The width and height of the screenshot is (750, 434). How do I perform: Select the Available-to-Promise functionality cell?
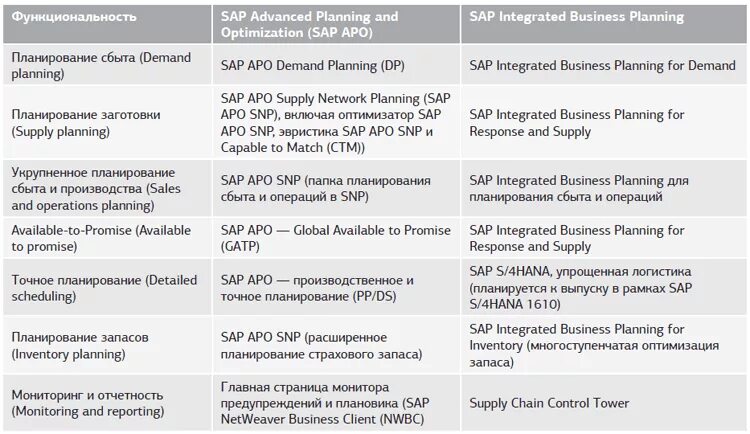107,238
